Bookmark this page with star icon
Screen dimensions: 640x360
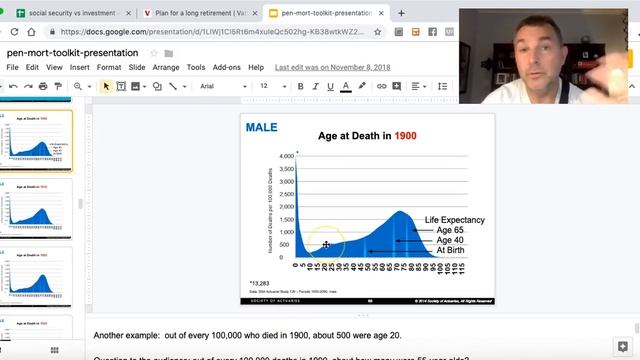[x=378, y=32]
